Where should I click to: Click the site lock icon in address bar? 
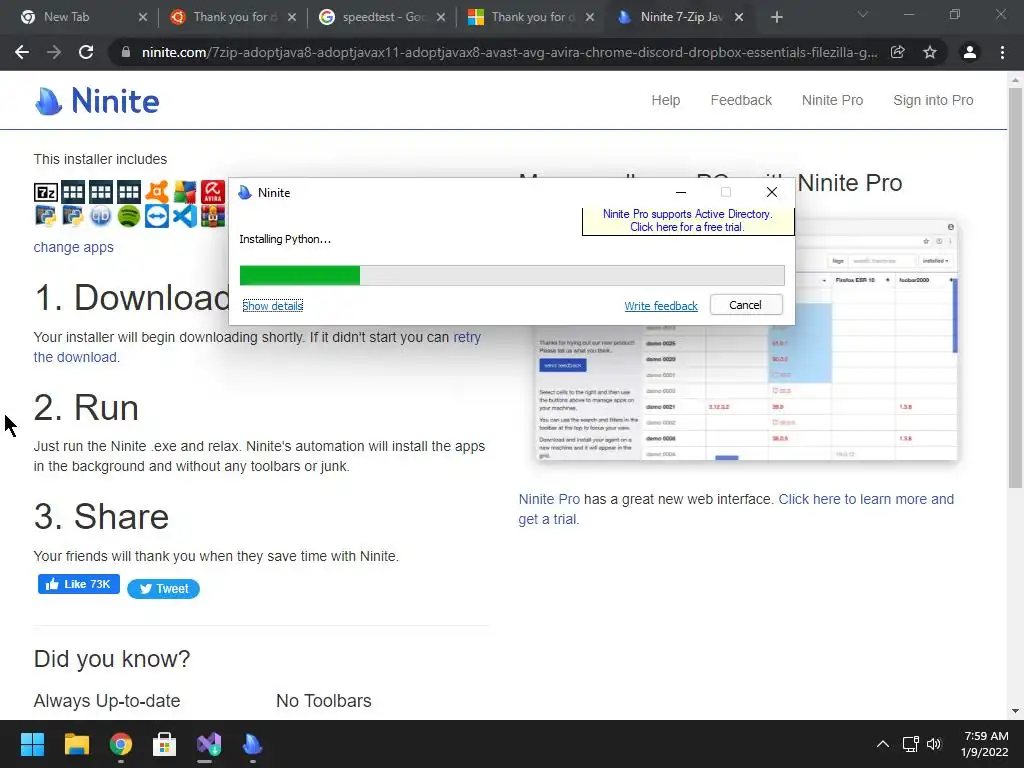coord(126,52)
